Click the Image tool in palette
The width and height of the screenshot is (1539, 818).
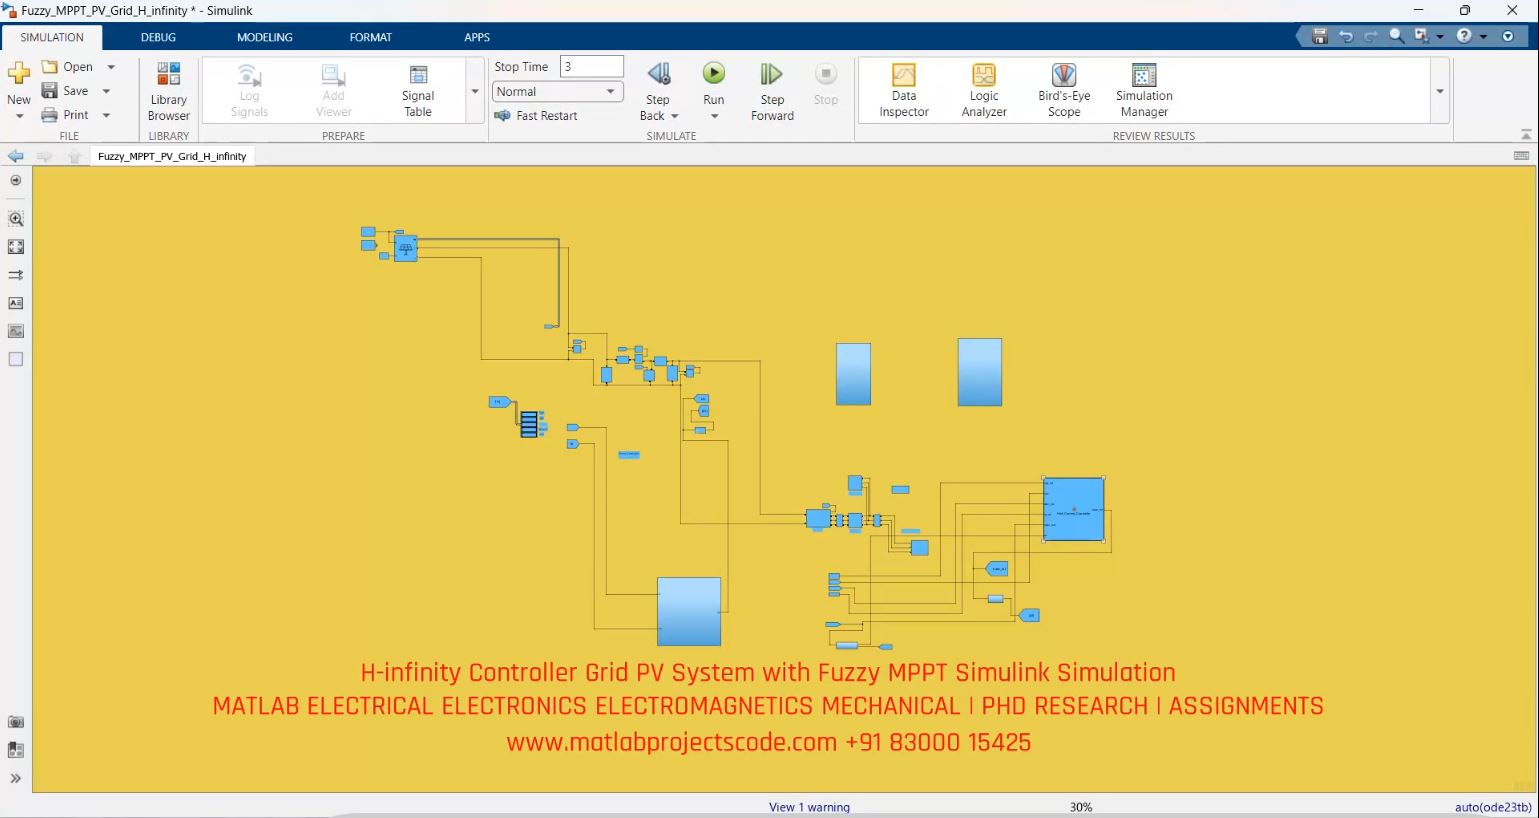[x=16, y=331]
